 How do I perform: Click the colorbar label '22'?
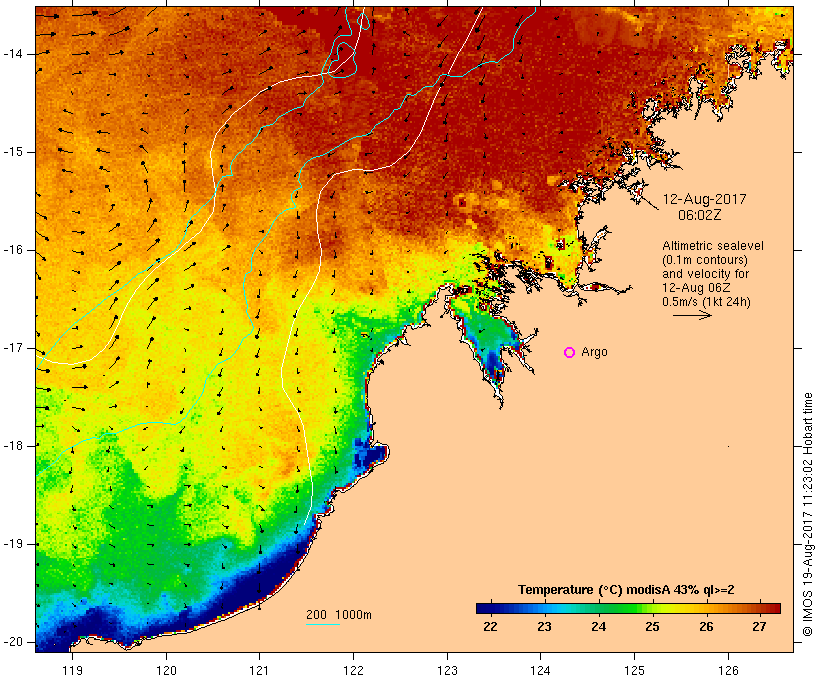(x=490, y=627)
